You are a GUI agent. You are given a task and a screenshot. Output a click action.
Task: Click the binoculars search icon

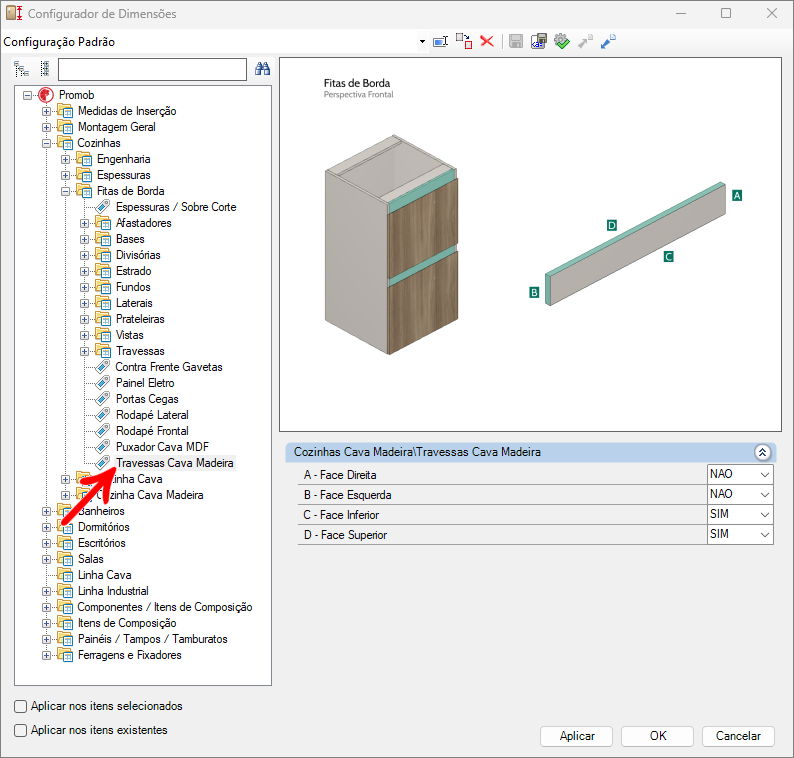click(263, 69)
